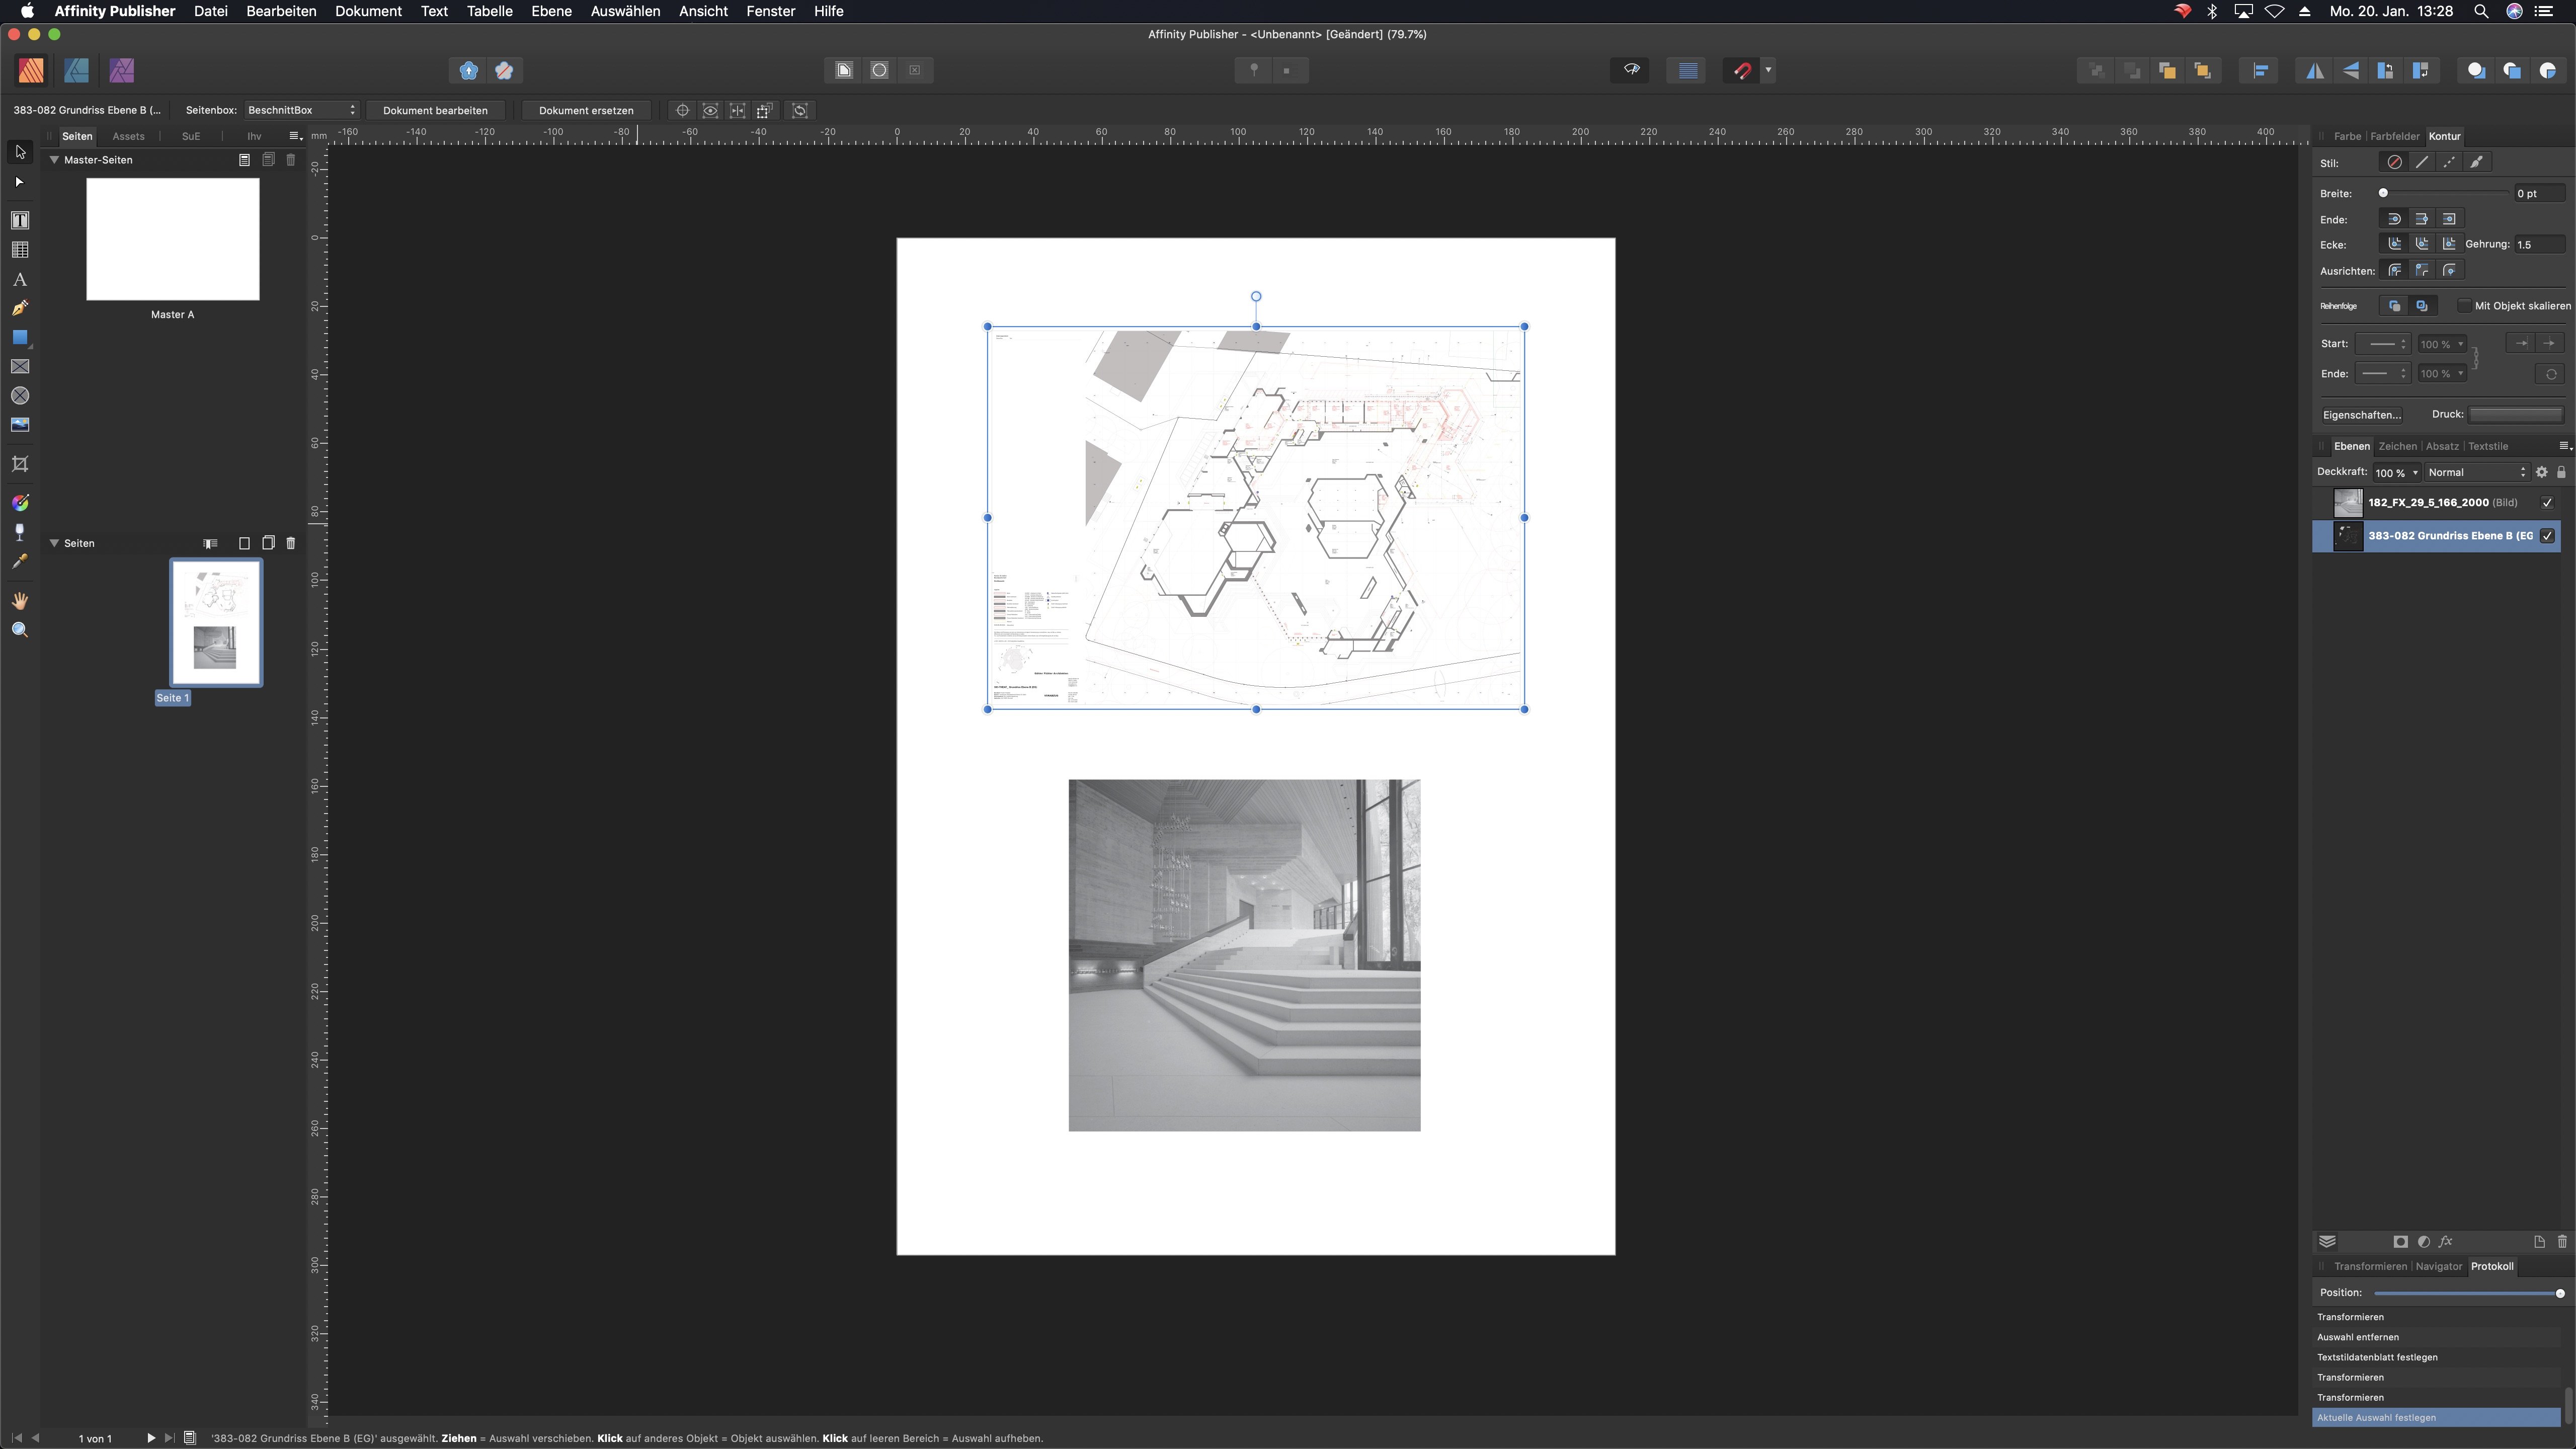2576x1449 pixels.
Task: Open snapping options dropdown arrow
Action: pos(1768,70)
